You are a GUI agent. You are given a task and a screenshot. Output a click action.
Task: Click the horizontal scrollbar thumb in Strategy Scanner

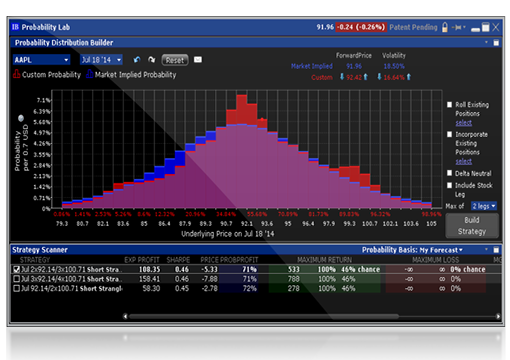(264, 316)
